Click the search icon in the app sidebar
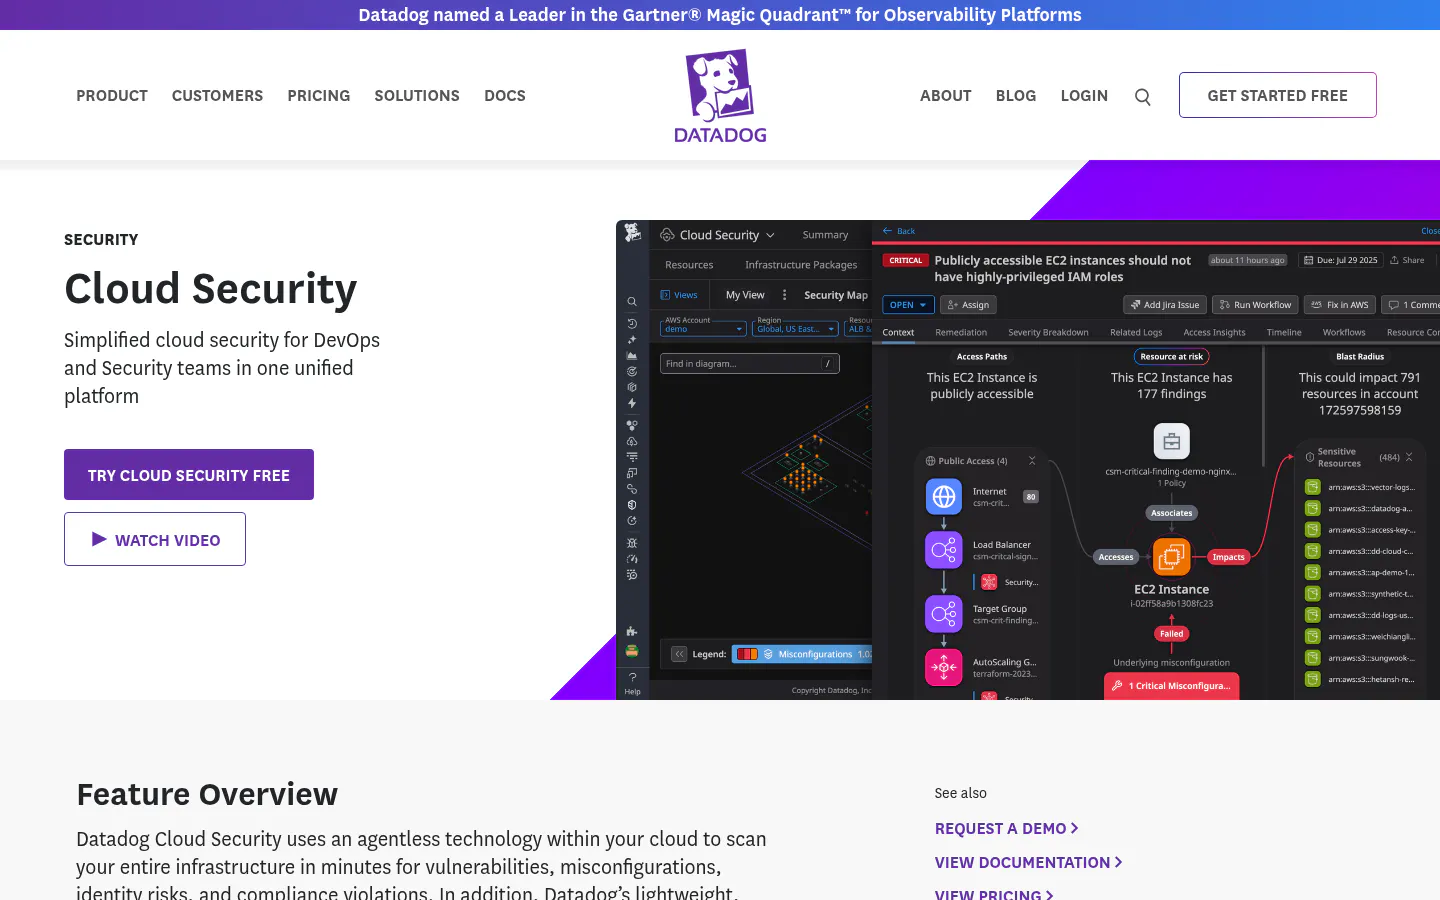The height and width of the screenshot is (900, 1440). point(632,301)
